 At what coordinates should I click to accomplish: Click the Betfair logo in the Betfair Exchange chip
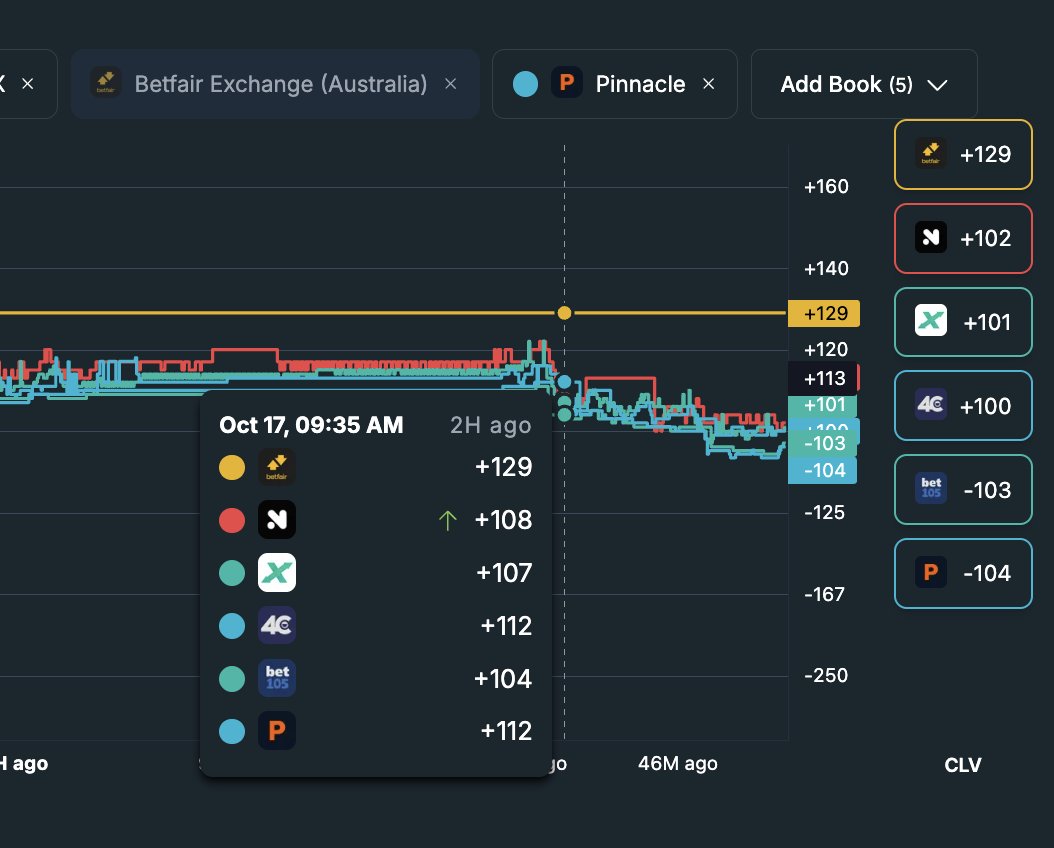coord(106,83)
